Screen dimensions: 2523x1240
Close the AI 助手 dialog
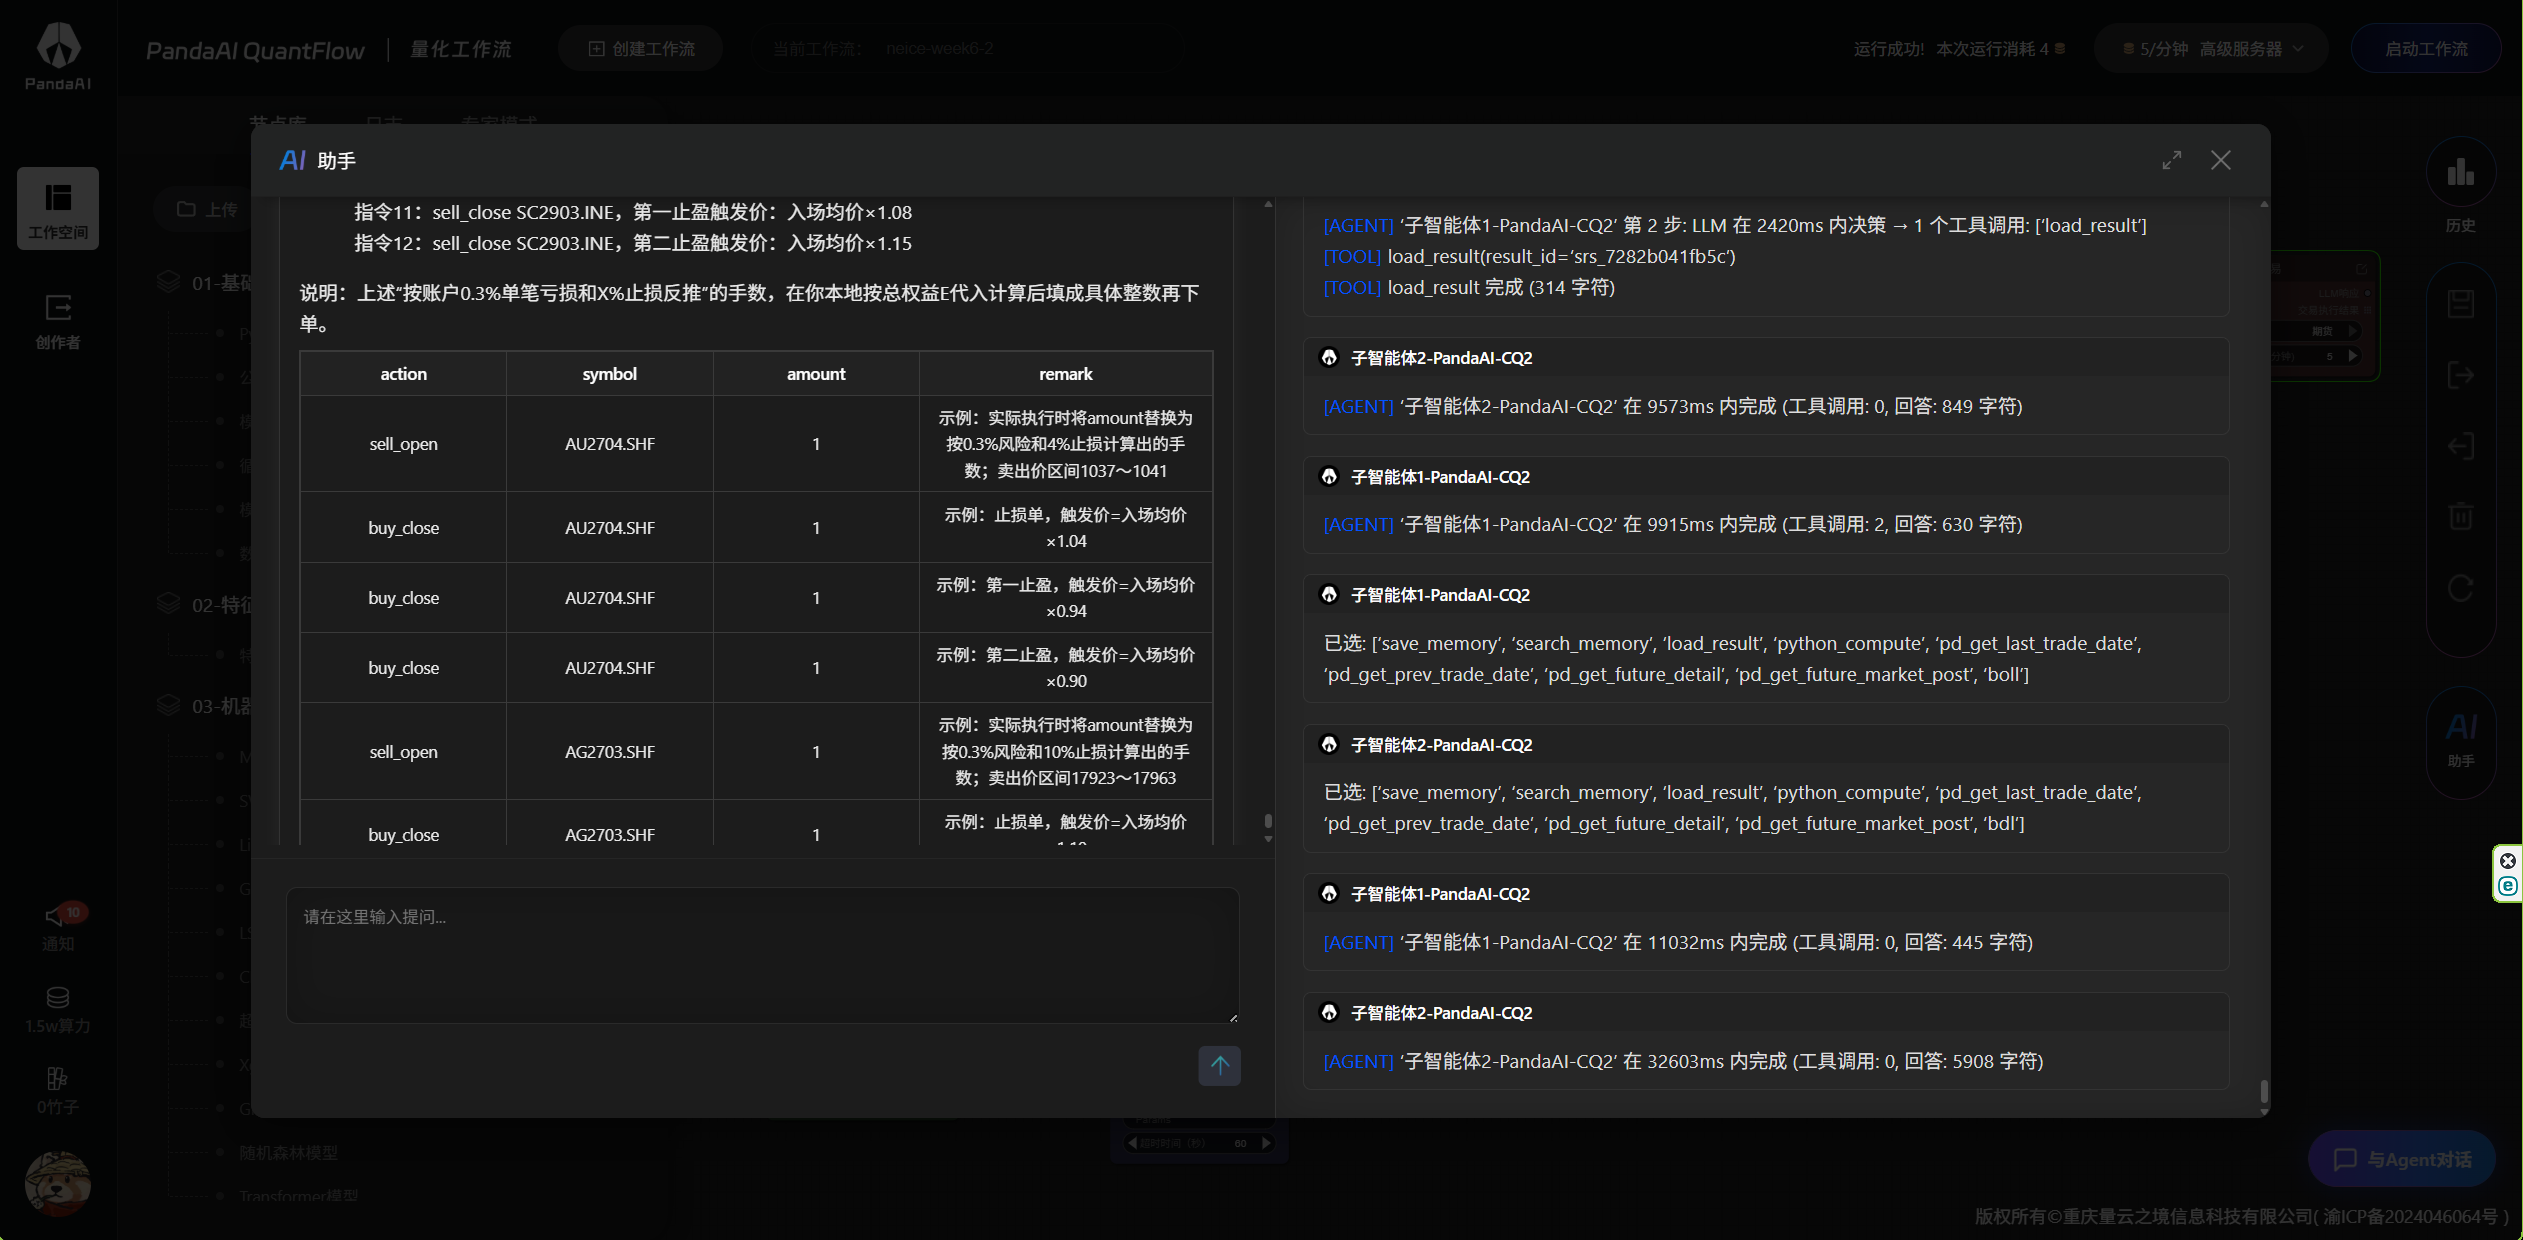2220,160
